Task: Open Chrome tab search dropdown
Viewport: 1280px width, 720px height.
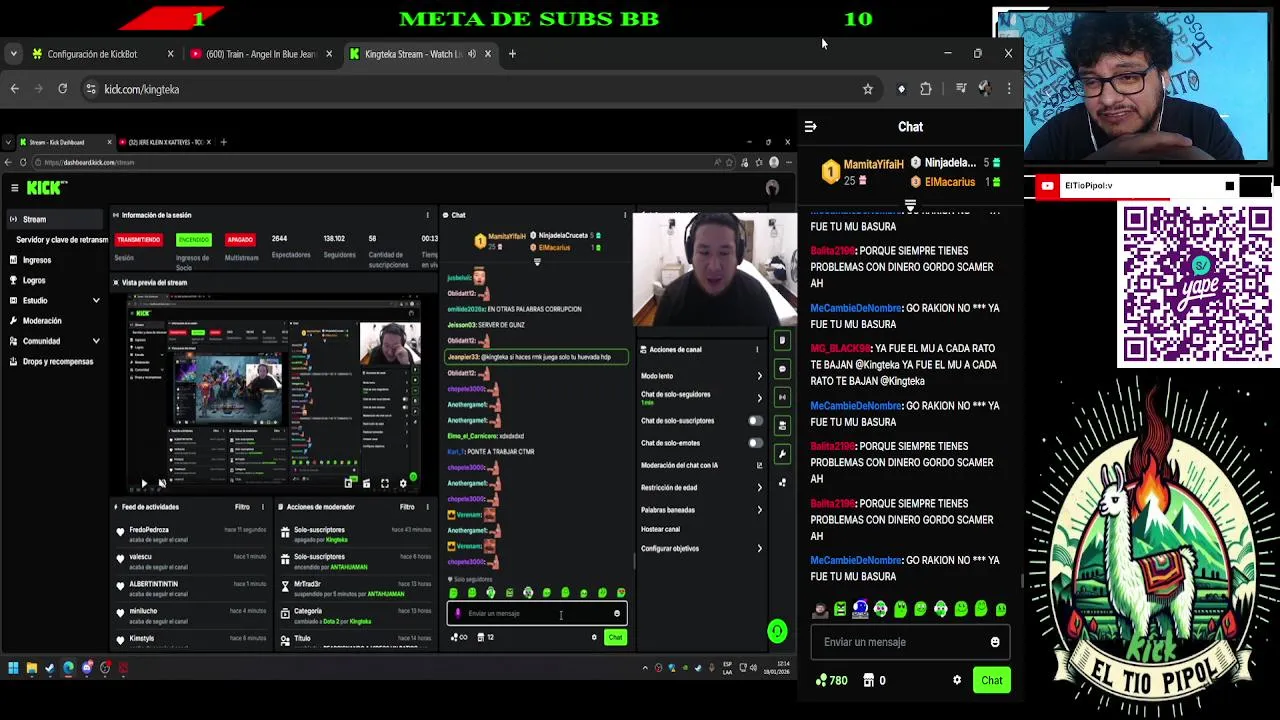Action: (15, 54)
